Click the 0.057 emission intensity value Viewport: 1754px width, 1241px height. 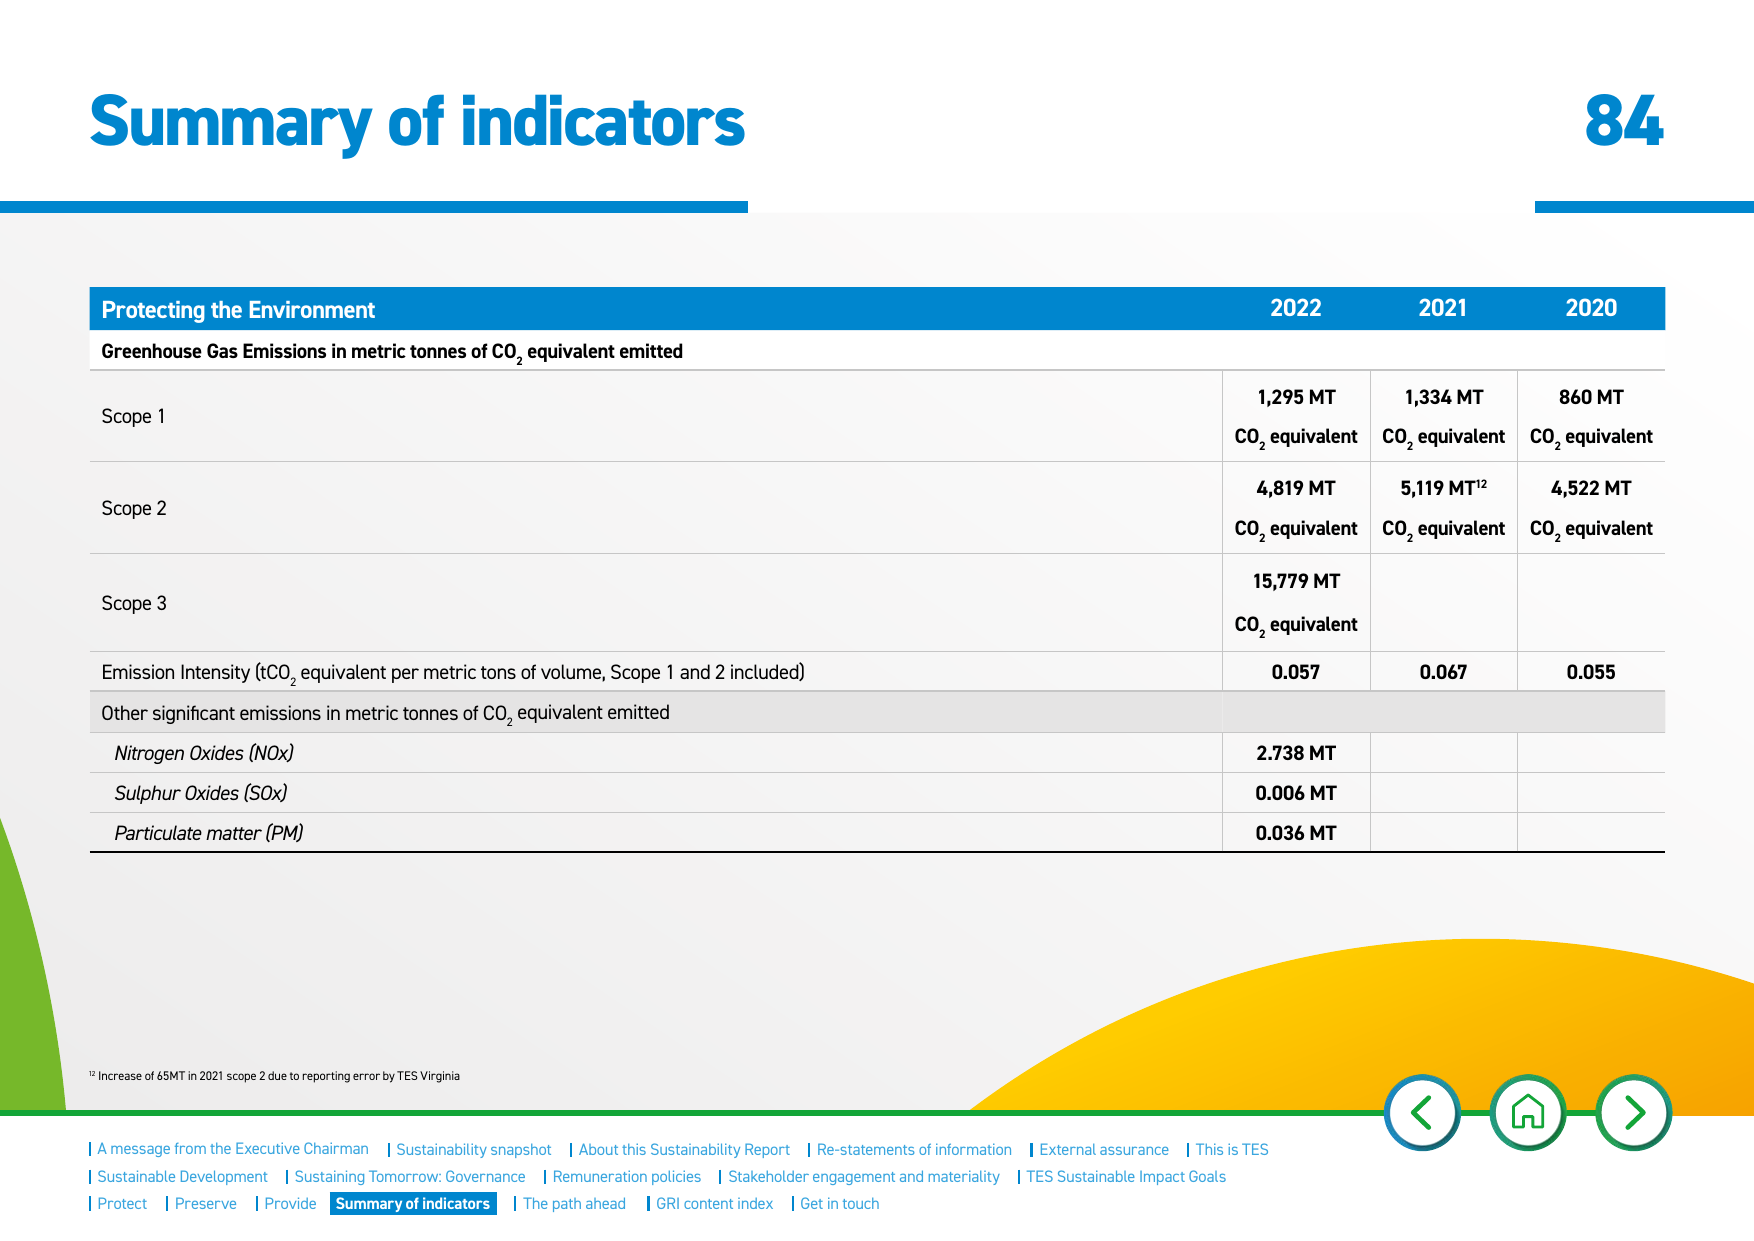(1296, 672)
